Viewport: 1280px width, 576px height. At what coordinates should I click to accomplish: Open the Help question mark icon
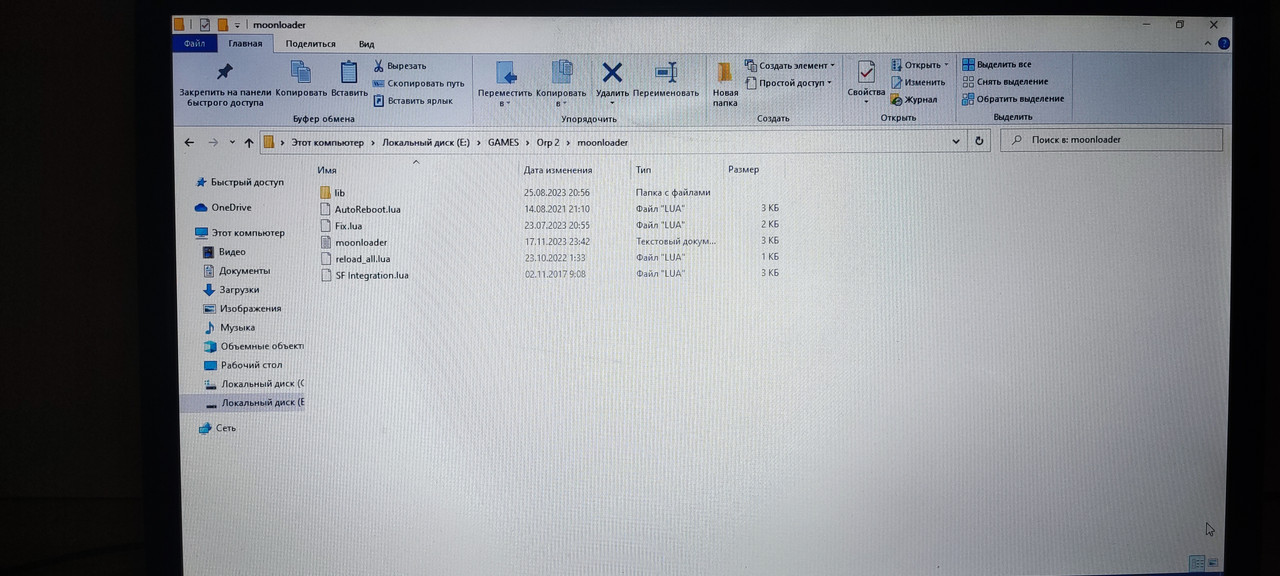click(x=1224, y=44)
